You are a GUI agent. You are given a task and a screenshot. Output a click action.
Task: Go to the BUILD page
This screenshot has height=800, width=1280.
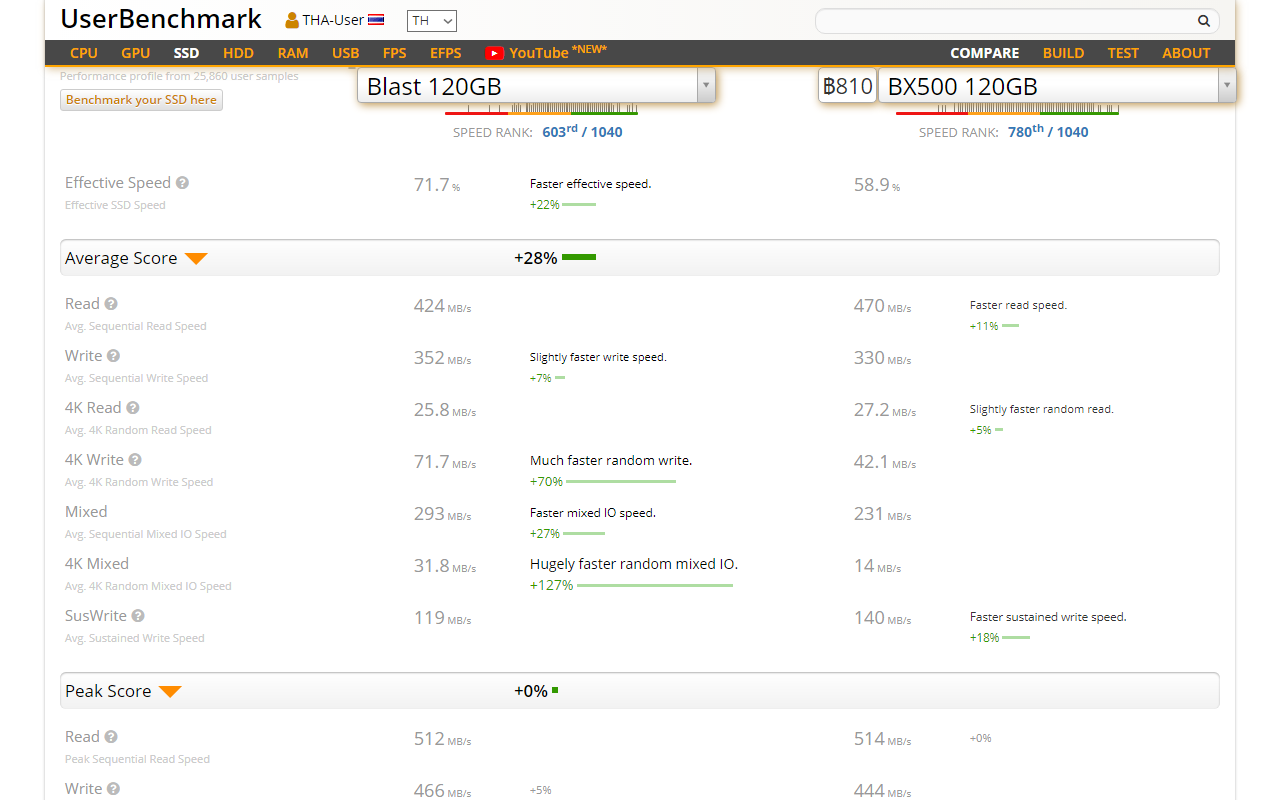(x=1063, y=53)
